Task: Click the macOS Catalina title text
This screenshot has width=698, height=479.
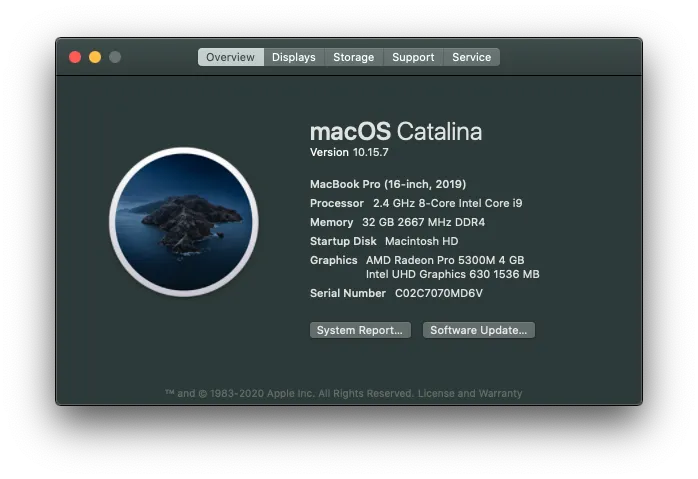Action: coord(396,131)
